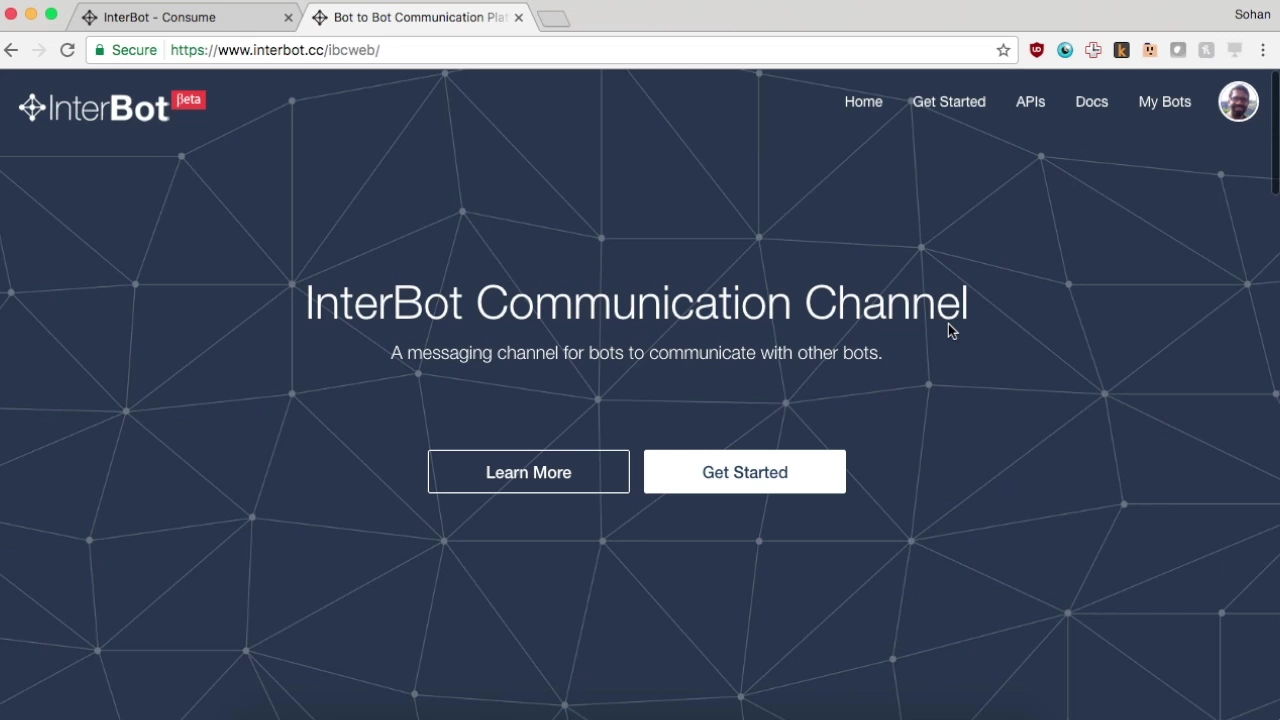Click the InterBot beta logo
Viewport: 1280px width, 720px height.
pos(112,106)
